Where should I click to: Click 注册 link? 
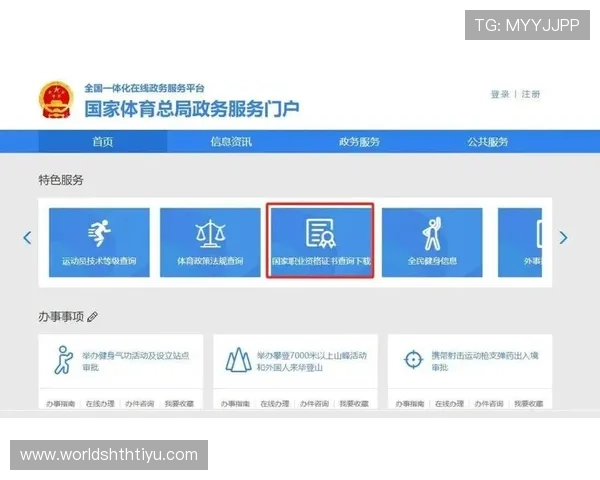(531, 94)
